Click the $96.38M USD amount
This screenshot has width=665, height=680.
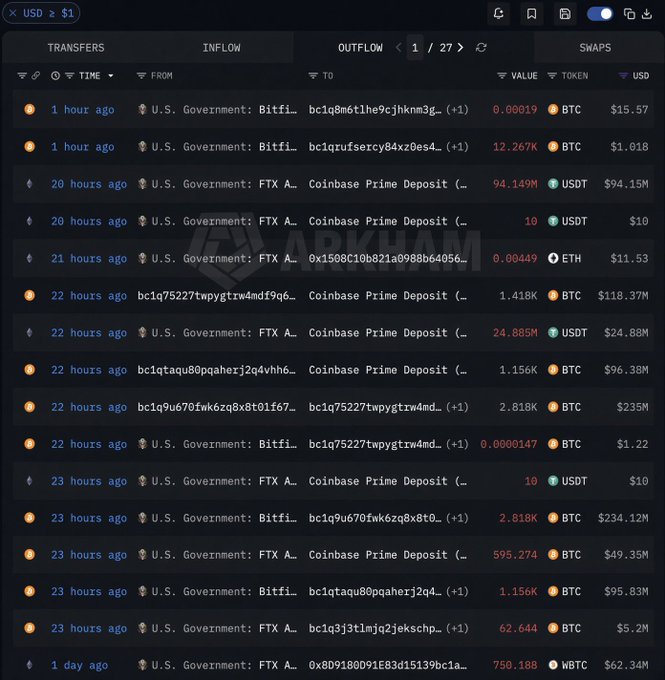(626, 370)
